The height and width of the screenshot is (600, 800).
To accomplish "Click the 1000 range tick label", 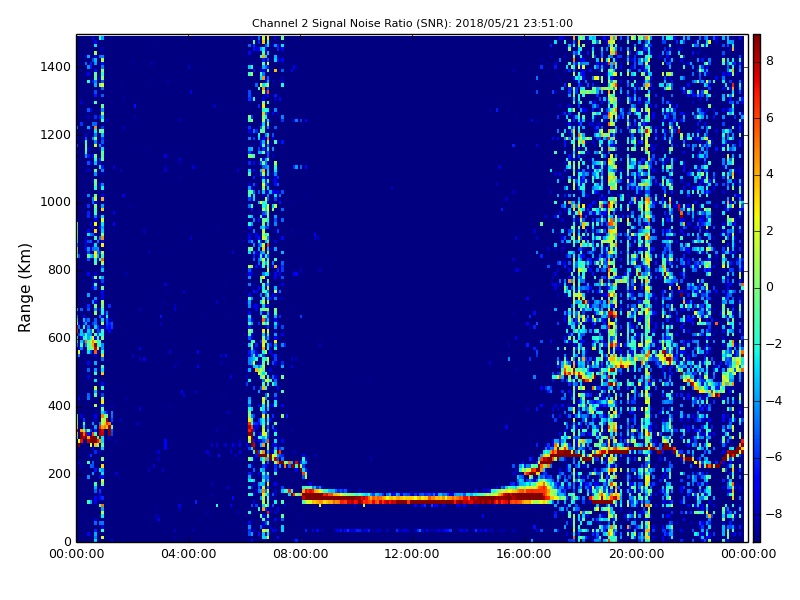I will click(x=56, y=202).
